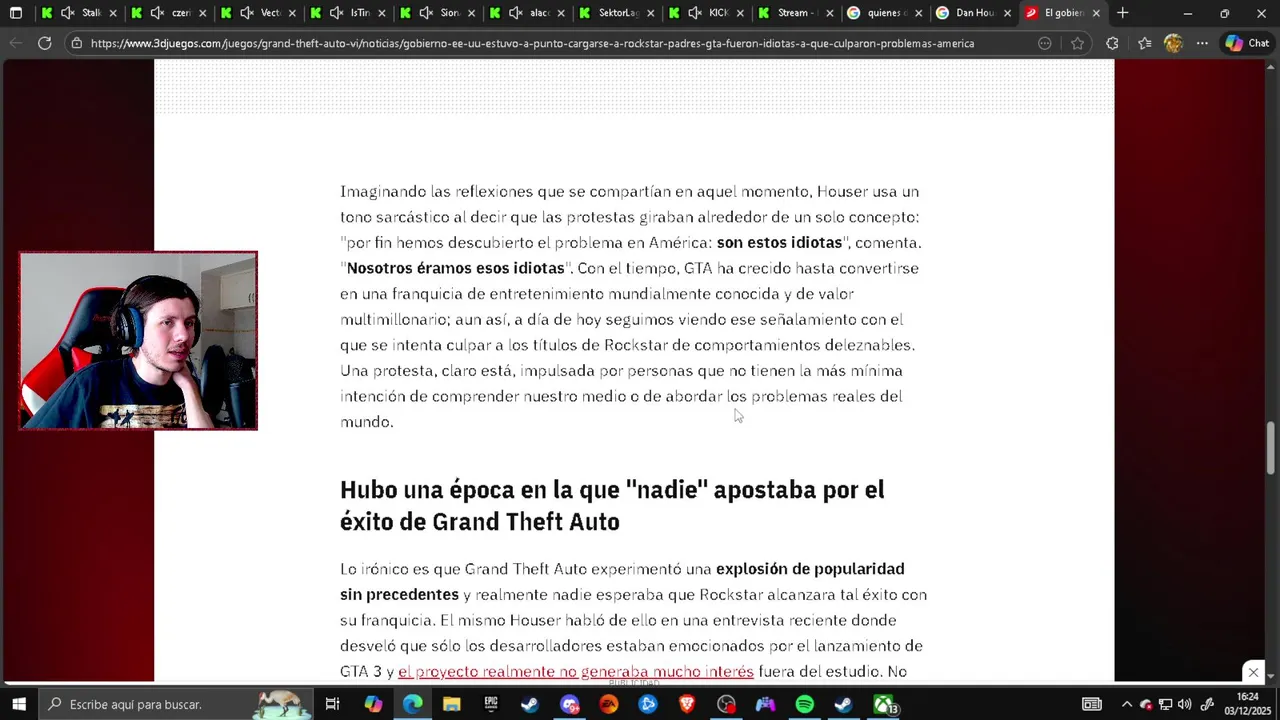Open Copilot Chat button

pos(1247,43)
